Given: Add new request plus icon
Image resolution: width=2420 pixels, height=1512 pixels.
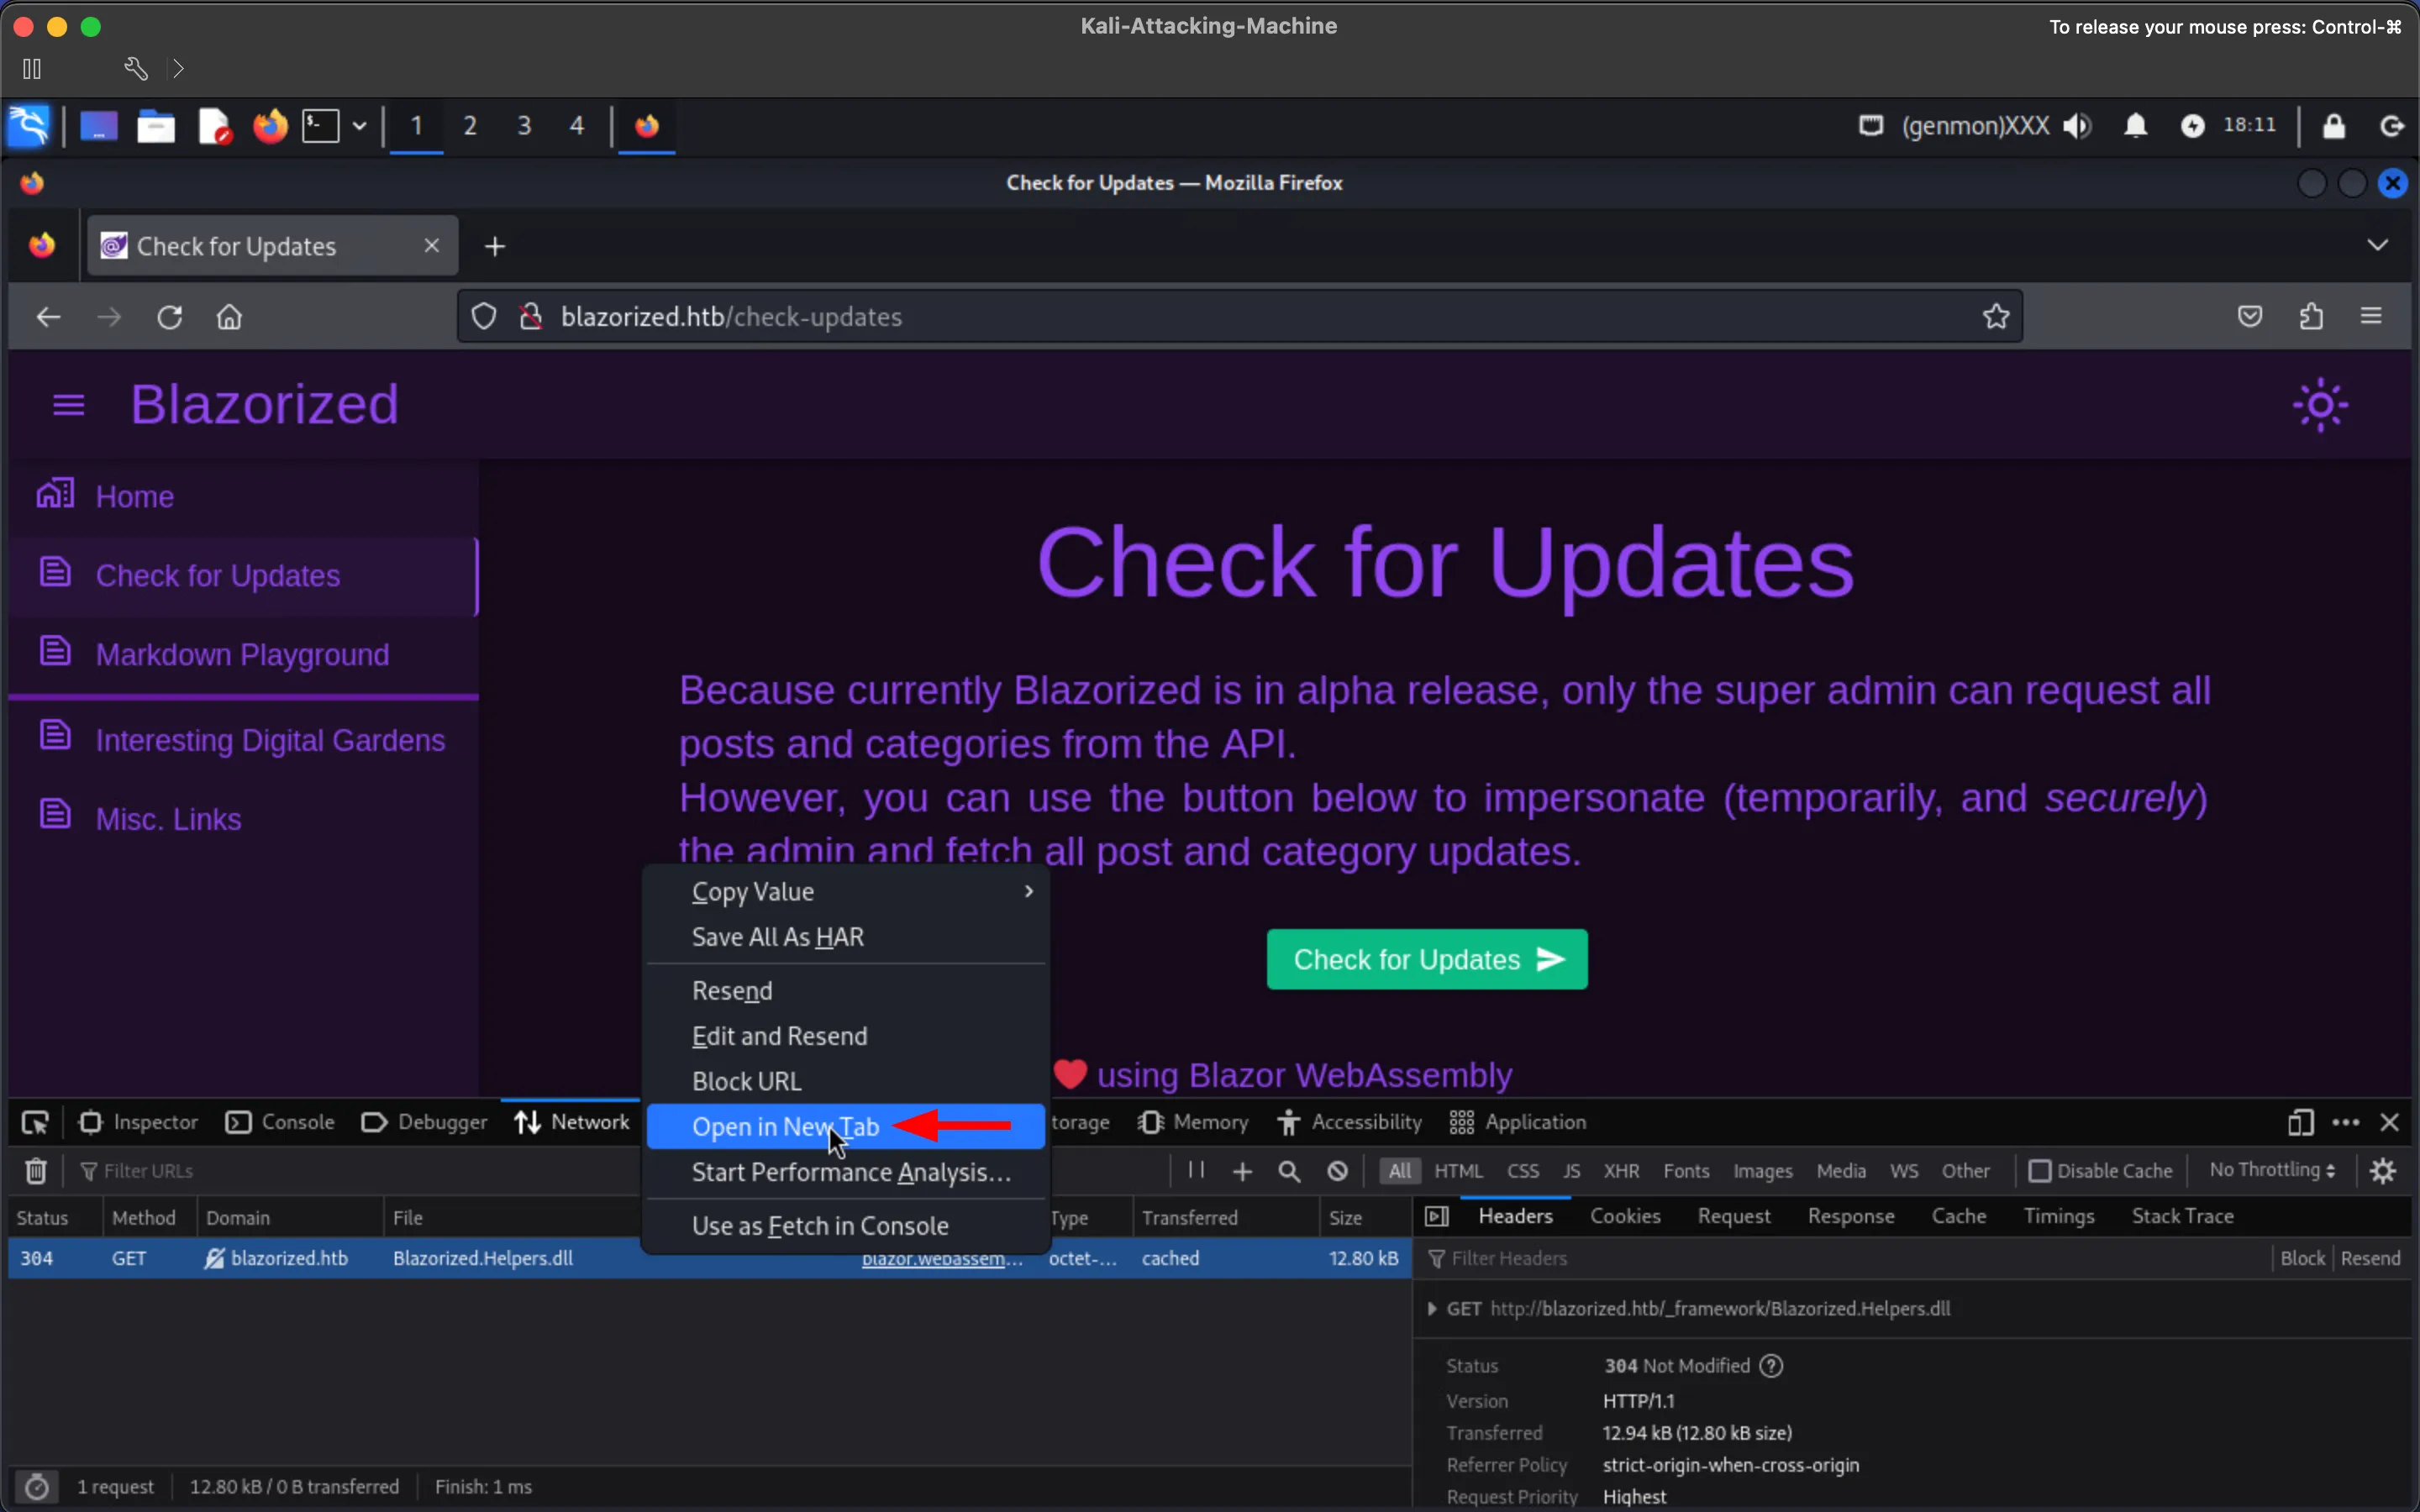Looking at the screenshot, I should coord(1242,1171).
